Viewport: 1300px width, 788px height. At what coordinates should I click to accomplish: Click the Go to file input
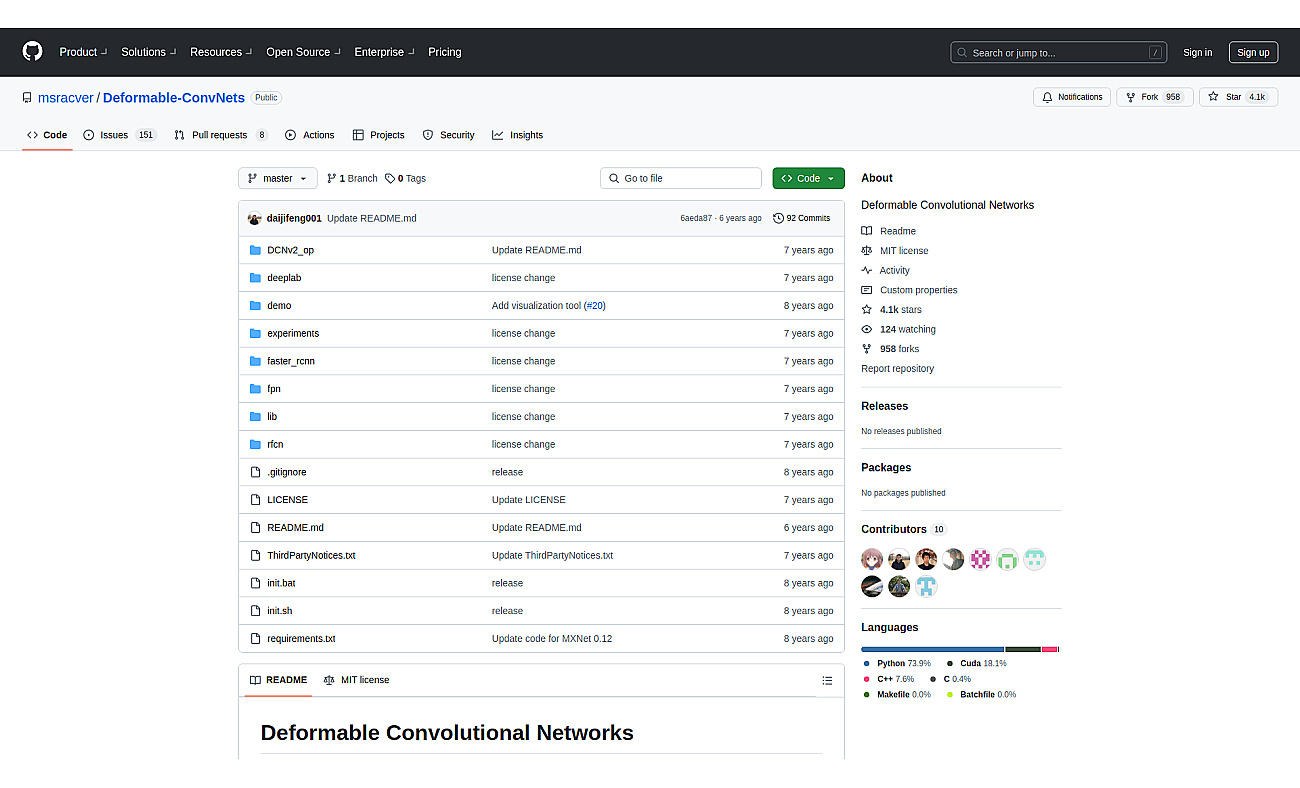(x=681, y=178)
